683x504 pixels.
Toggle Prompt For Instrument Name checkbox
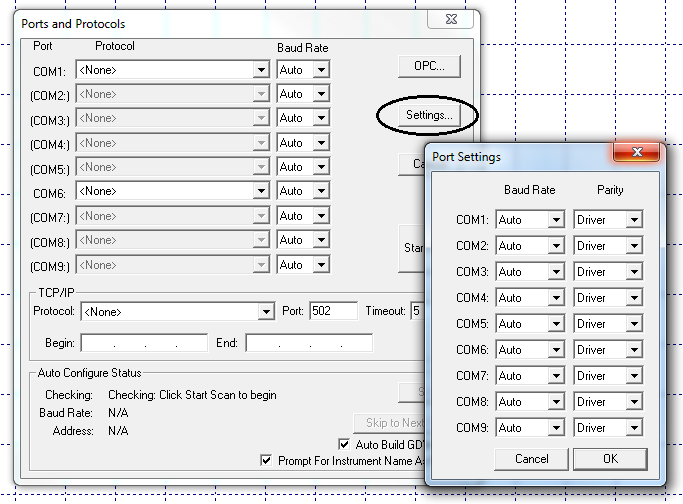[x=266, y=461]
